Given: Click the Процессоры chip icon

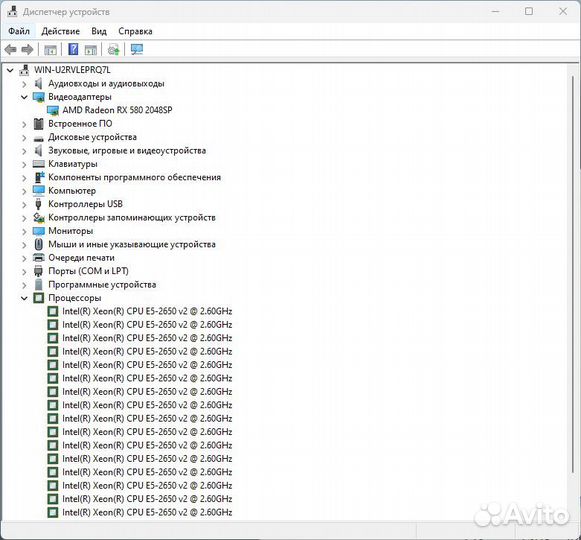Looking at the screenshot, I should pos(39,298).
